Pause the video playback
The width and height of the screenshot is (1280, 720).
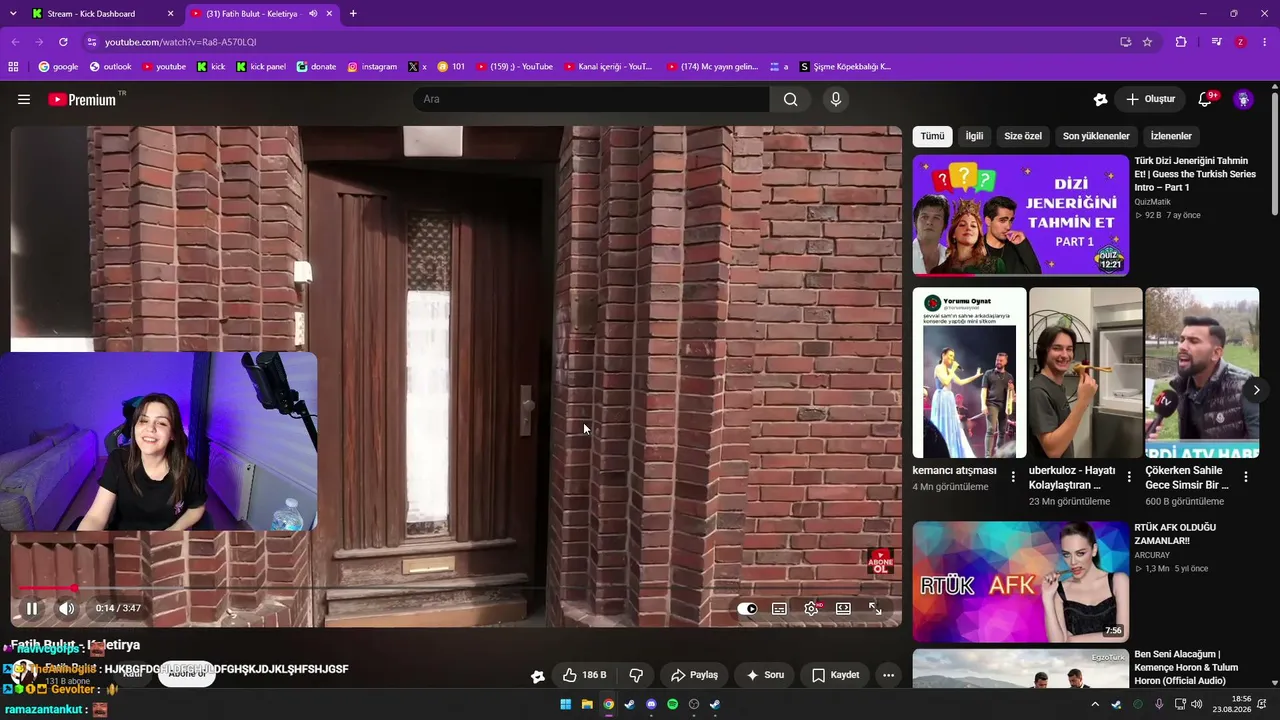tap(32, 608)
